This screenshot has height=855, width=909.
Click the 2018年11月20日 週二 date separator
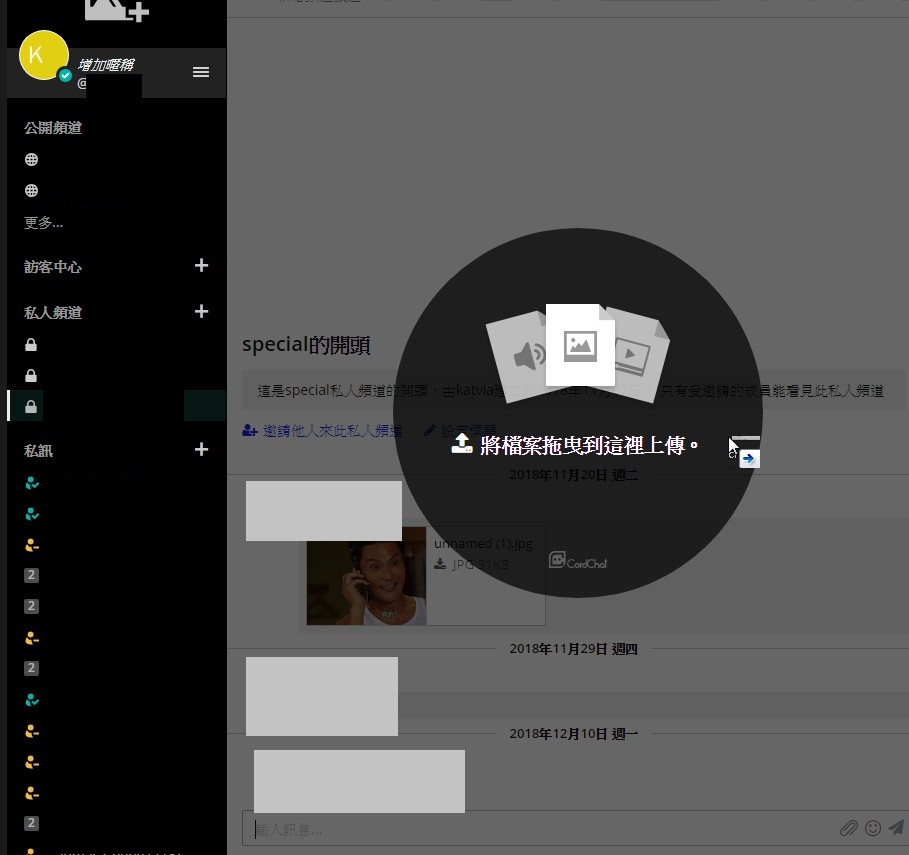(x=573, y=475)
